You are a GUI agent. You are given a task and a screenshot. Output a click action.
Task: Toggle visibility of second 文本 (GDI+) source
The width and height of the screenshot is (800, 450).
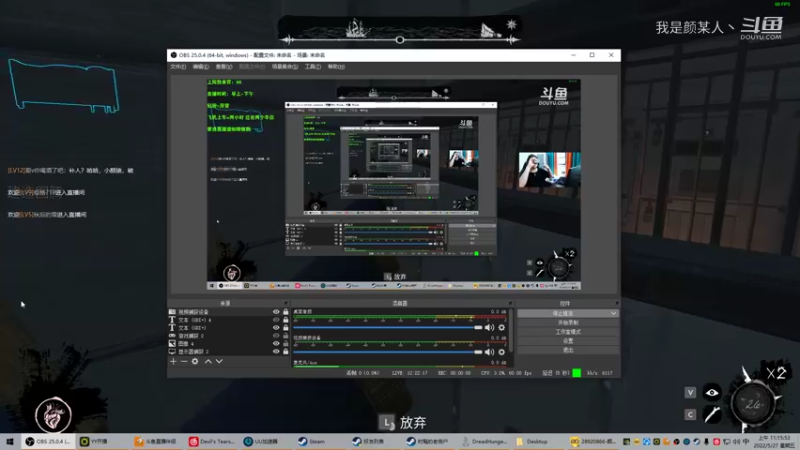click(276, 328)
